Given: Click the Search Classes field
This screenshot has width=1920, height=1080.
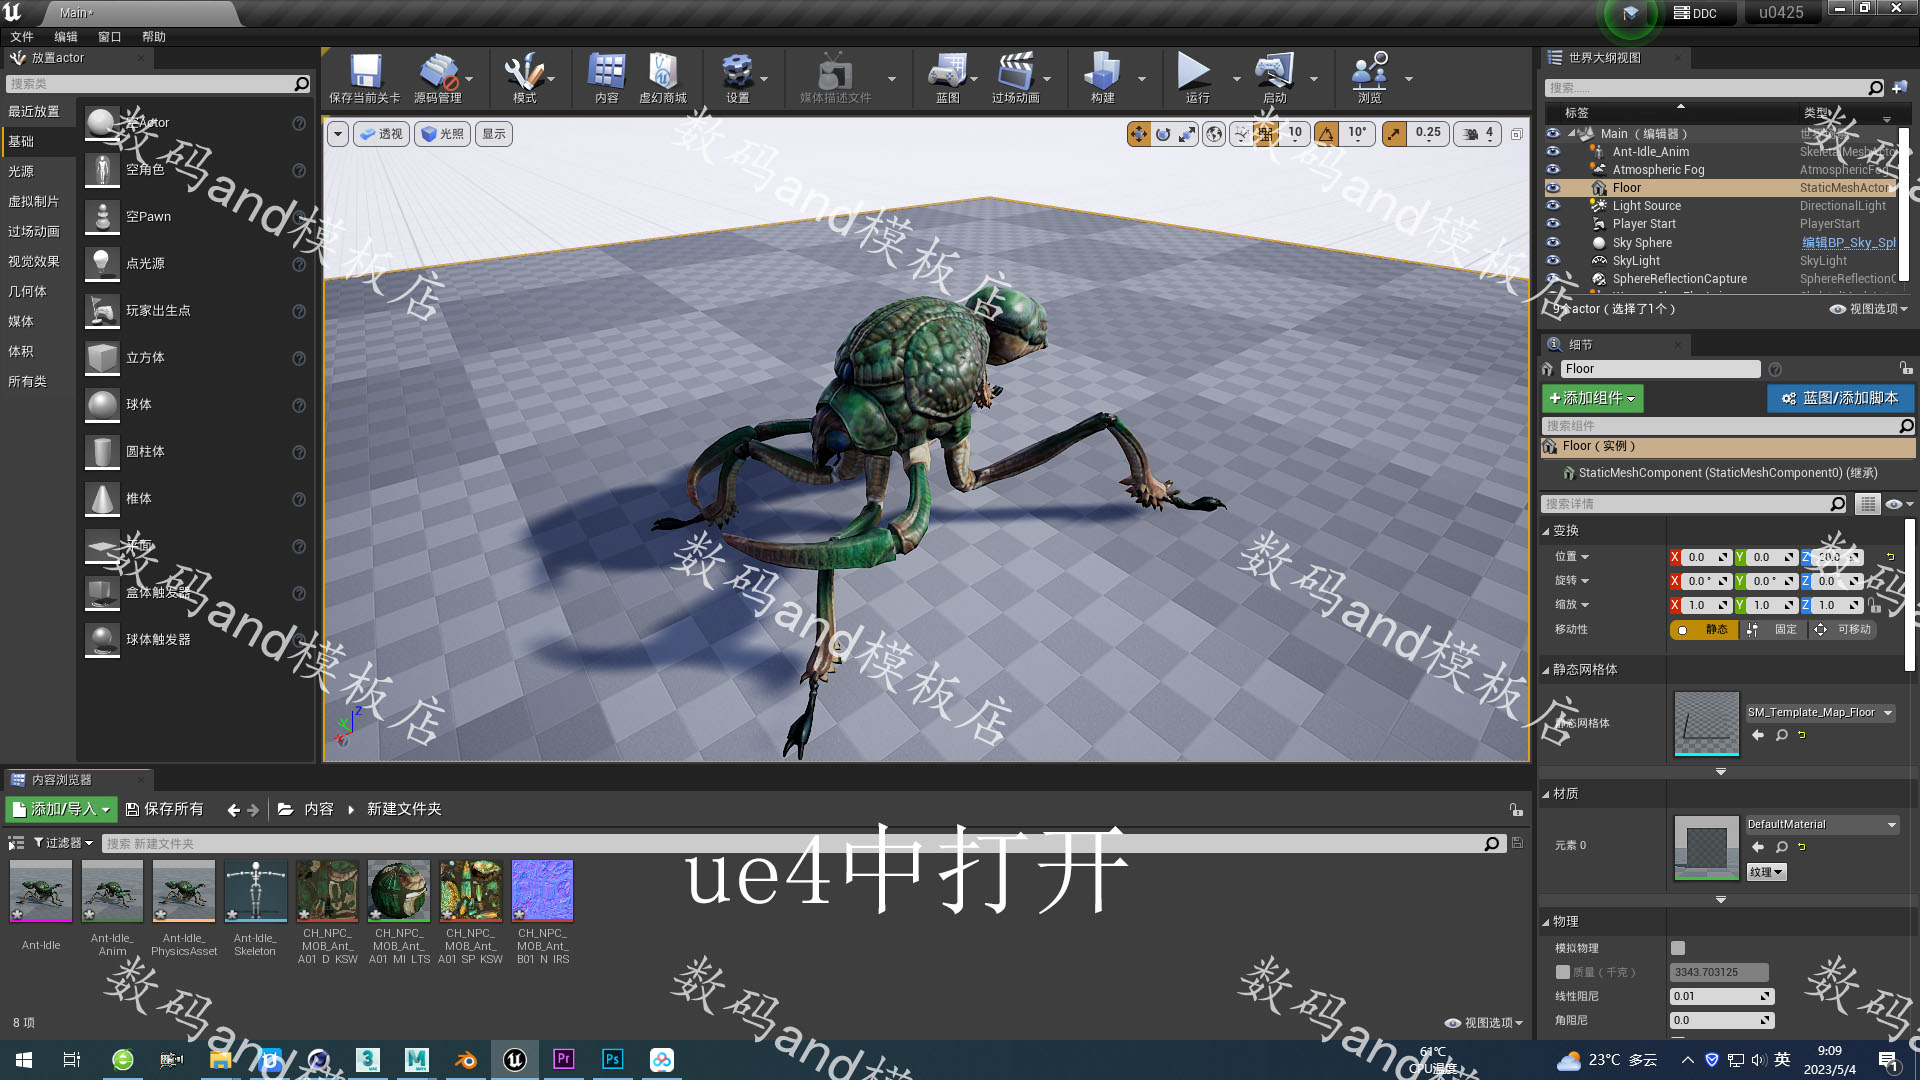Looking at the screenshot, I should coord(158,84).
